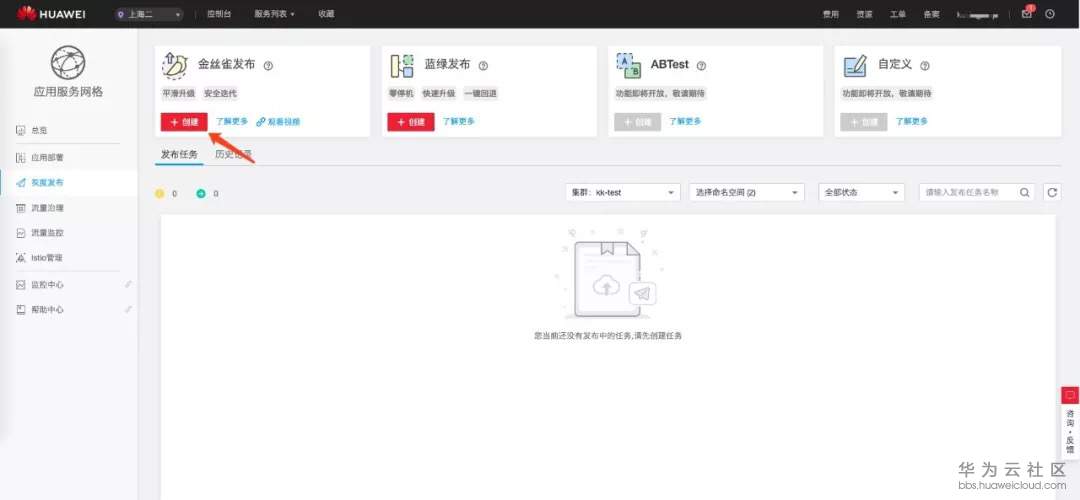Click the search magnifier icon

(1025, 193)
